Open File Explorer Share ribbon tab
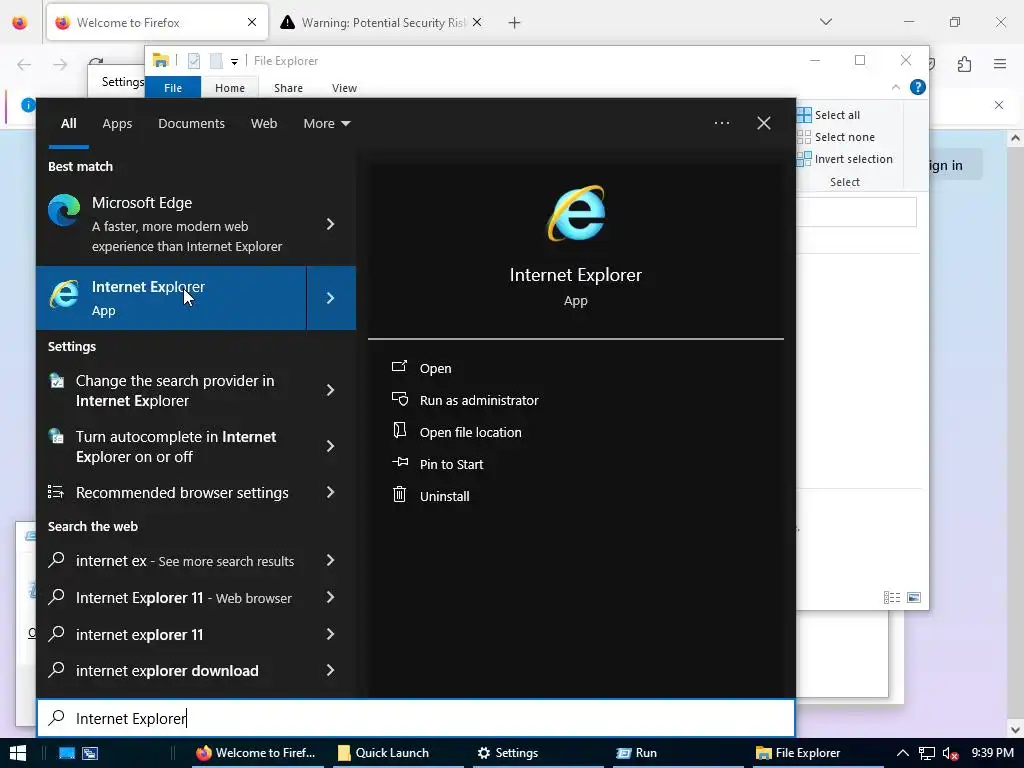The width and height of the screenshot is (1024, 768). 288,88
